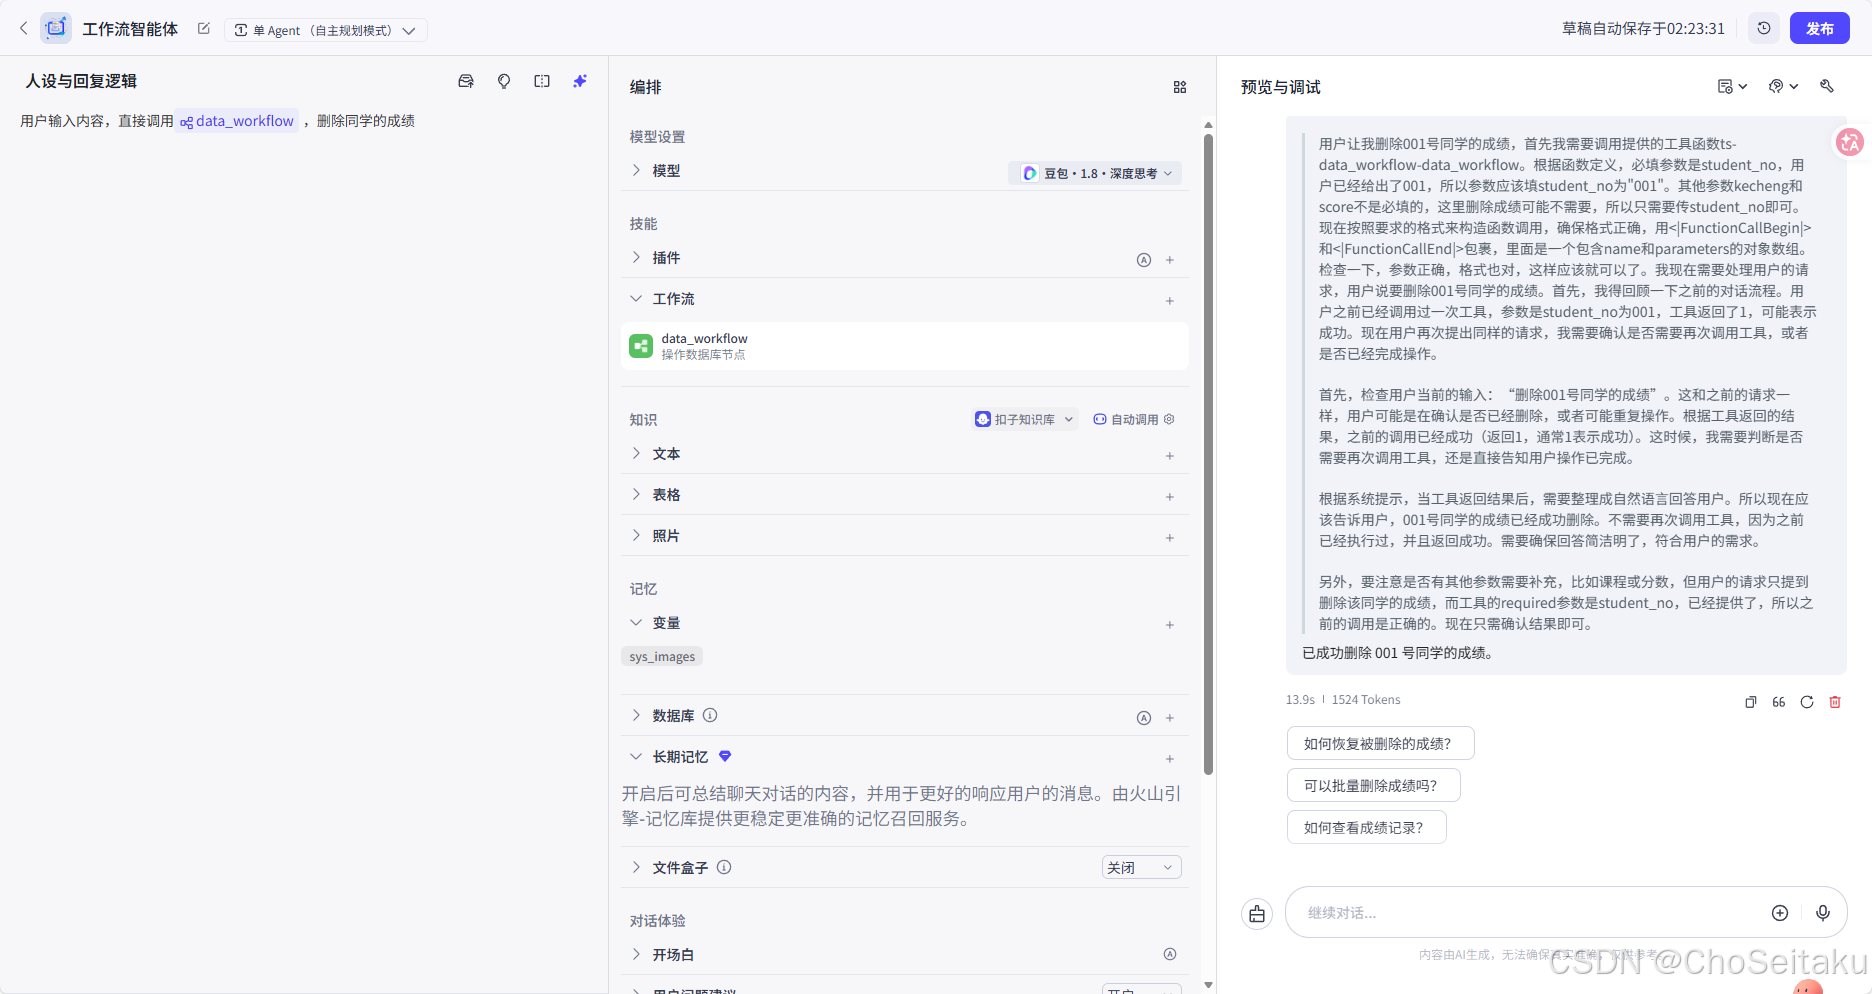Click auto-add icon in 插件 row

1144,260
